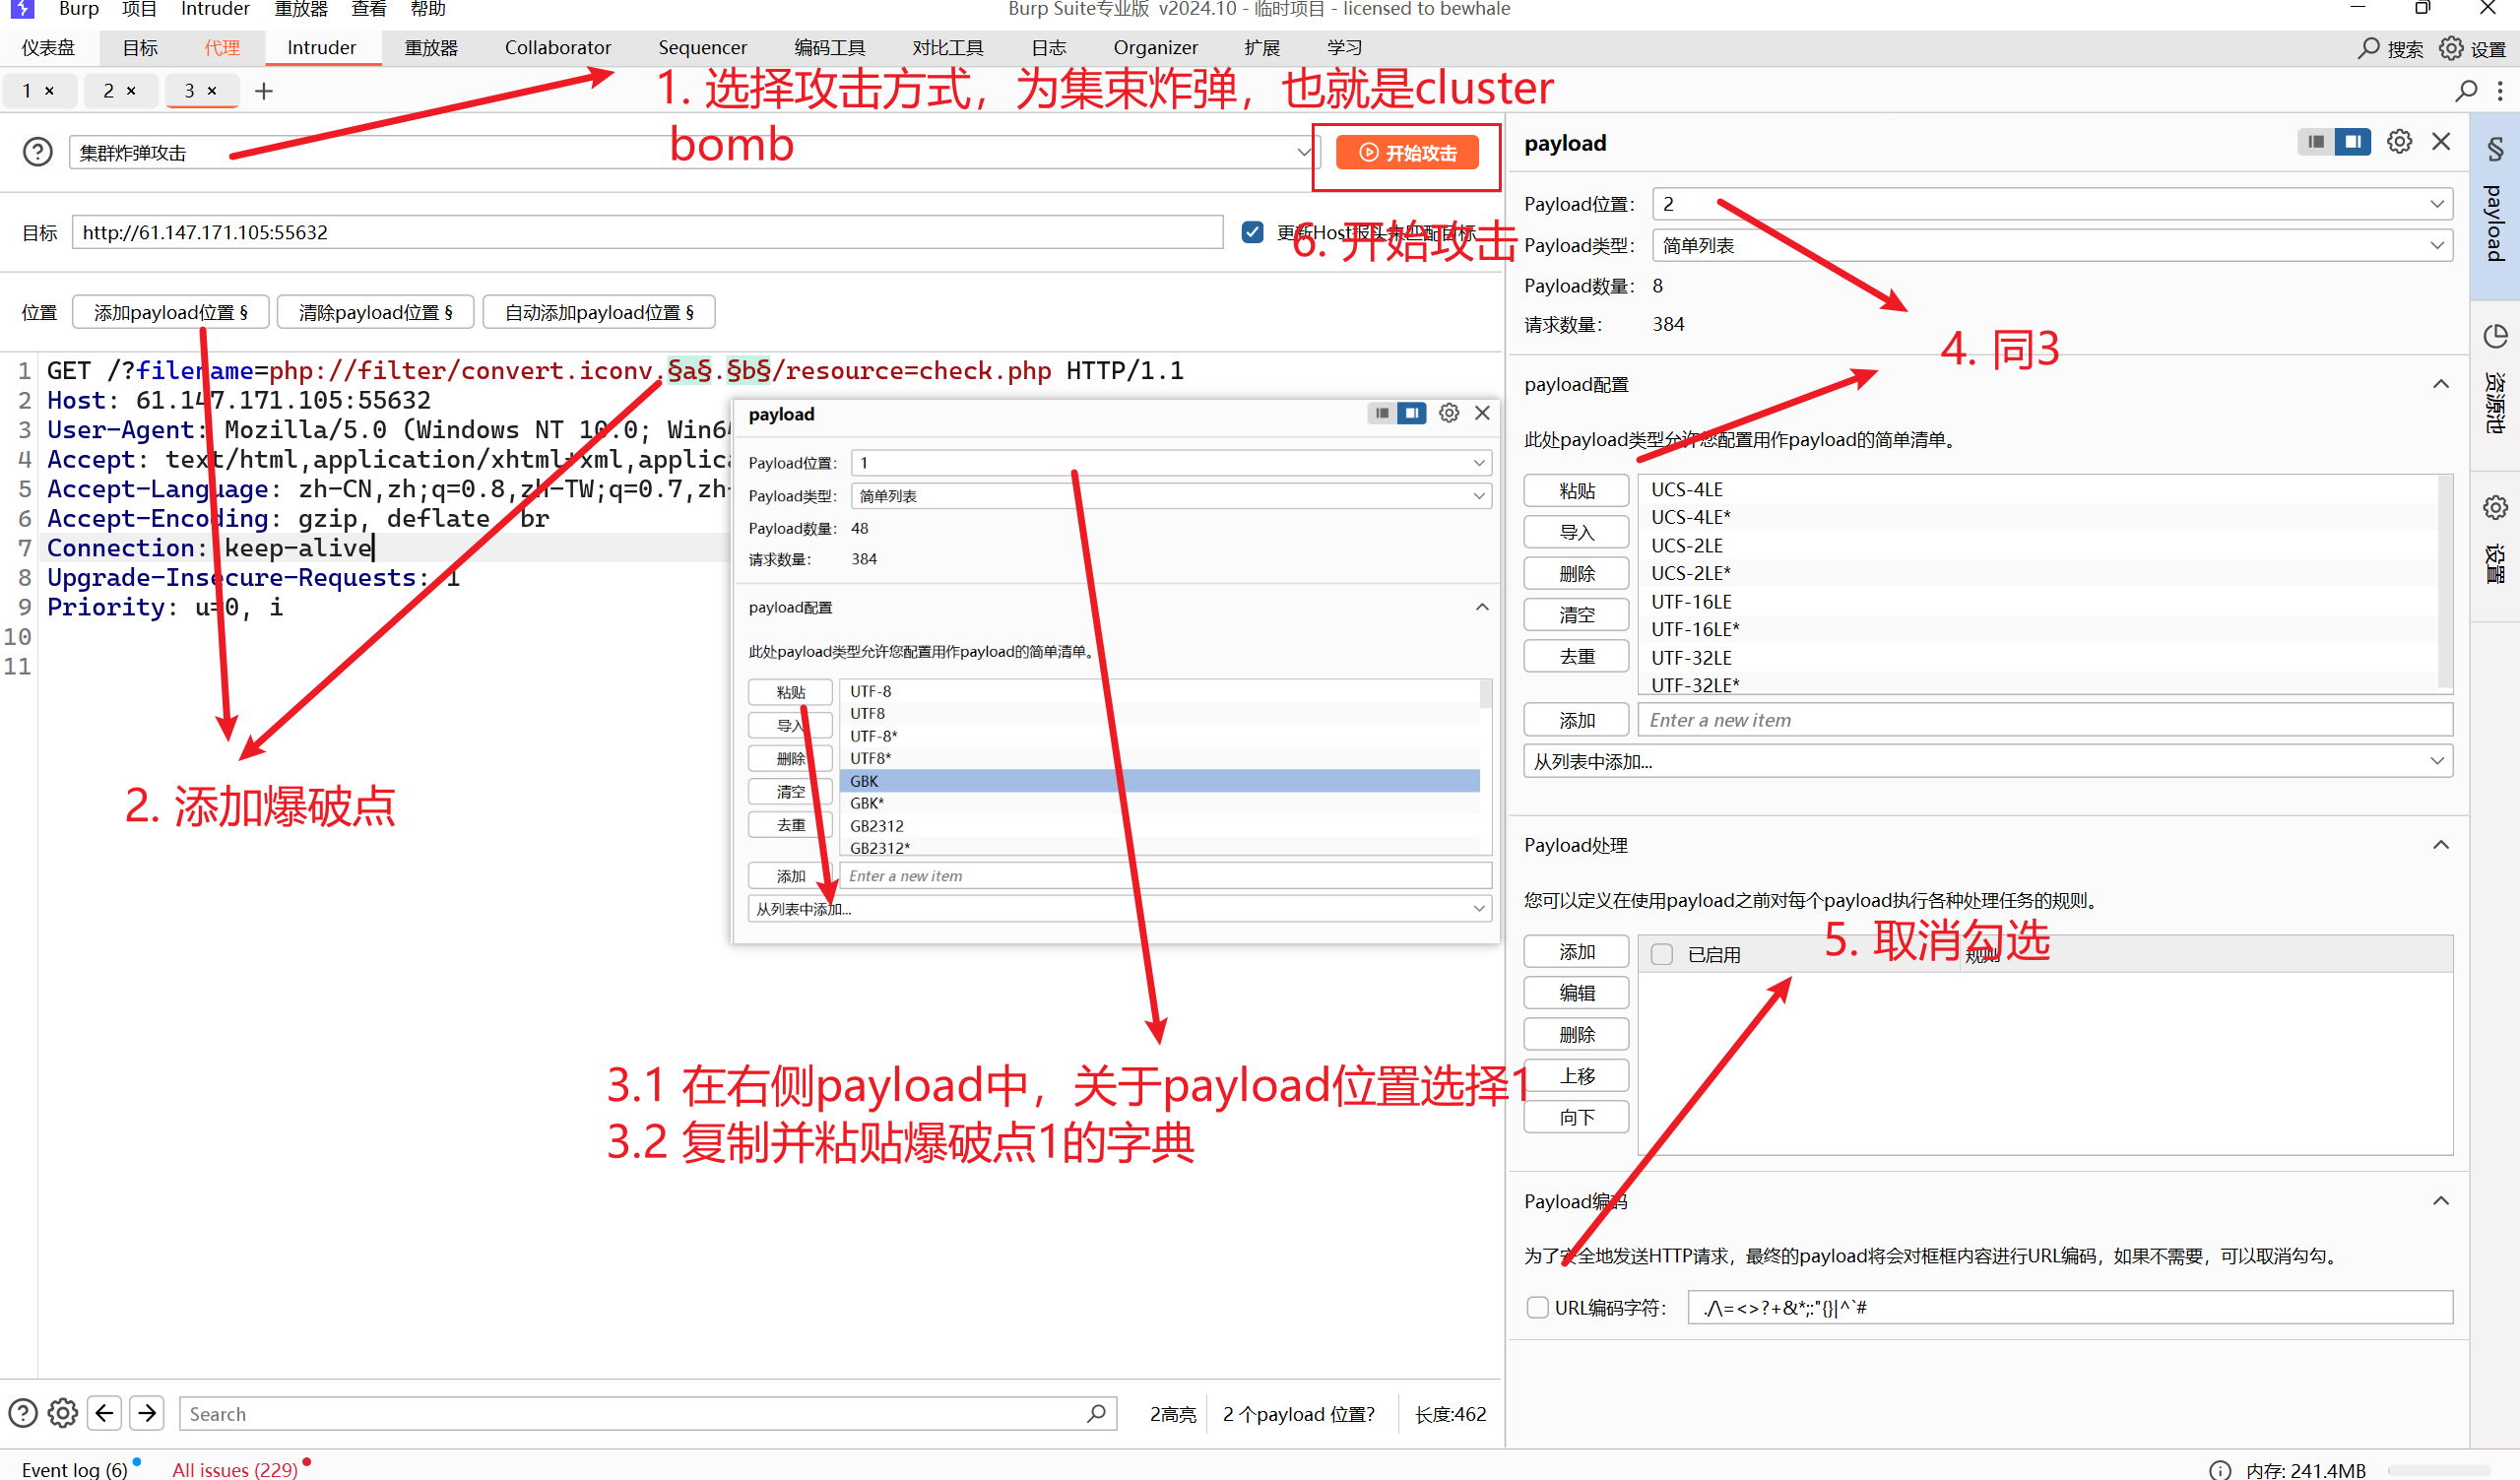
Task: Click the back arrow icon in the bottom toolbar
Action: tap(104, 1413)
